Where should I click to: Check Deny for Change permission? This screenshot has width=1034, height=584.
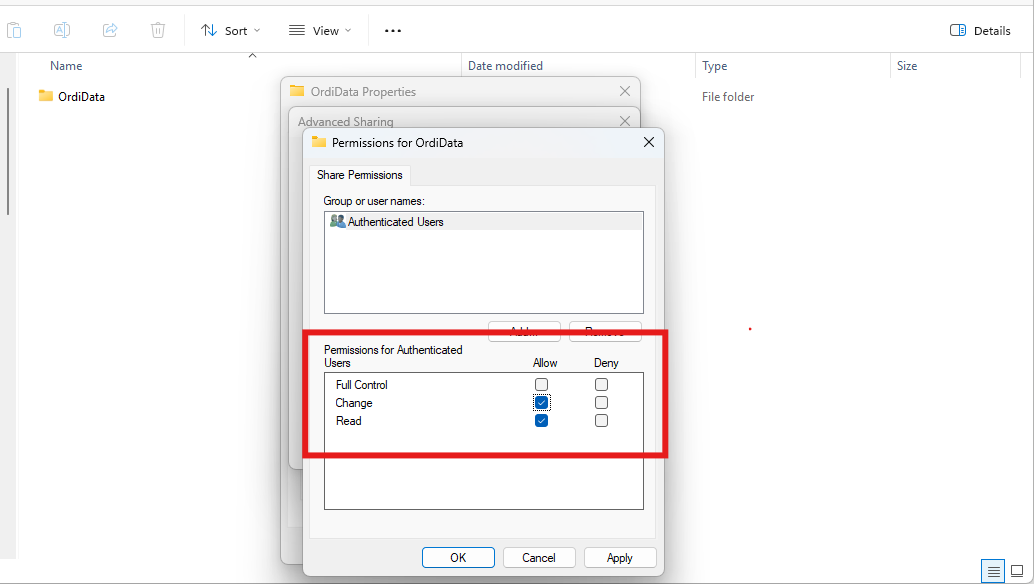click(601, 402)
